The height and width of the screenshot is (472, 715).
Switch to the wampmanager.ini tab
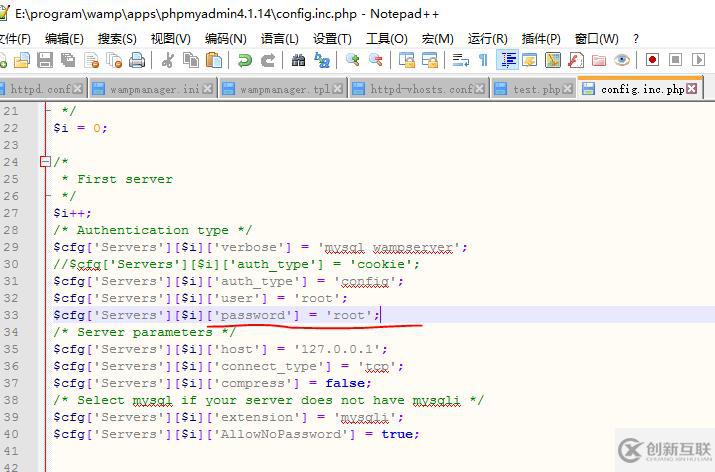tap(153, 89)
